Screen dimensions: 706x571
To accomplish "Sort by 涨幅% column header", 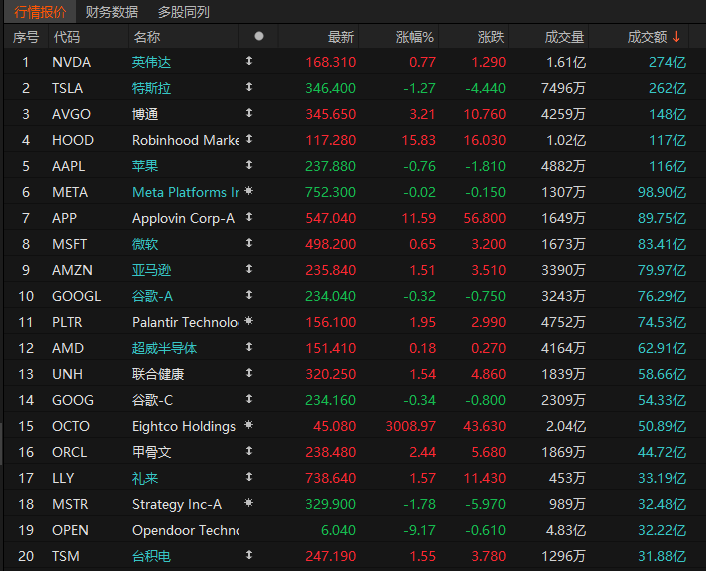I will pyautogui.click(x=415, y=37).
